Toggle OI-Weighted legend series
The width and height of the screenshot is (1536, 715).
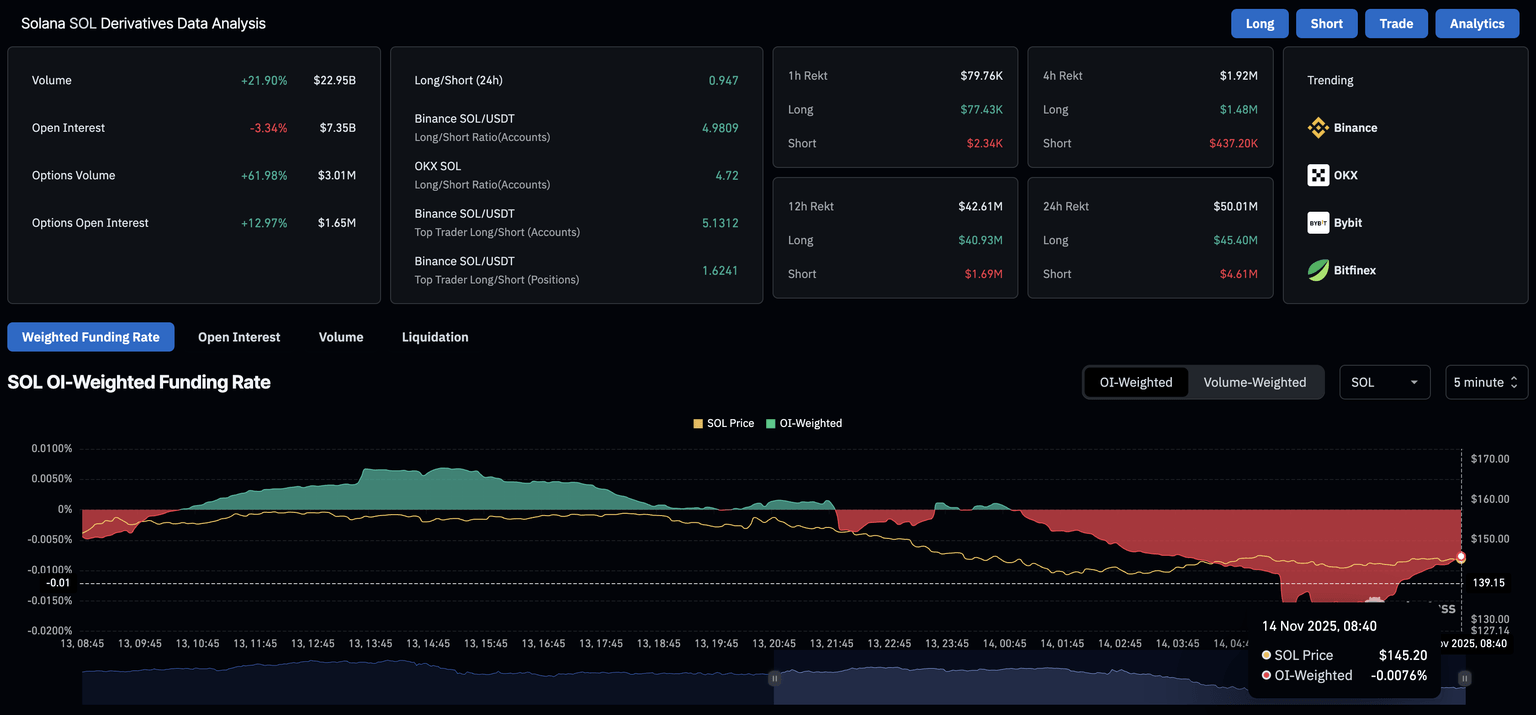(804, 423)
